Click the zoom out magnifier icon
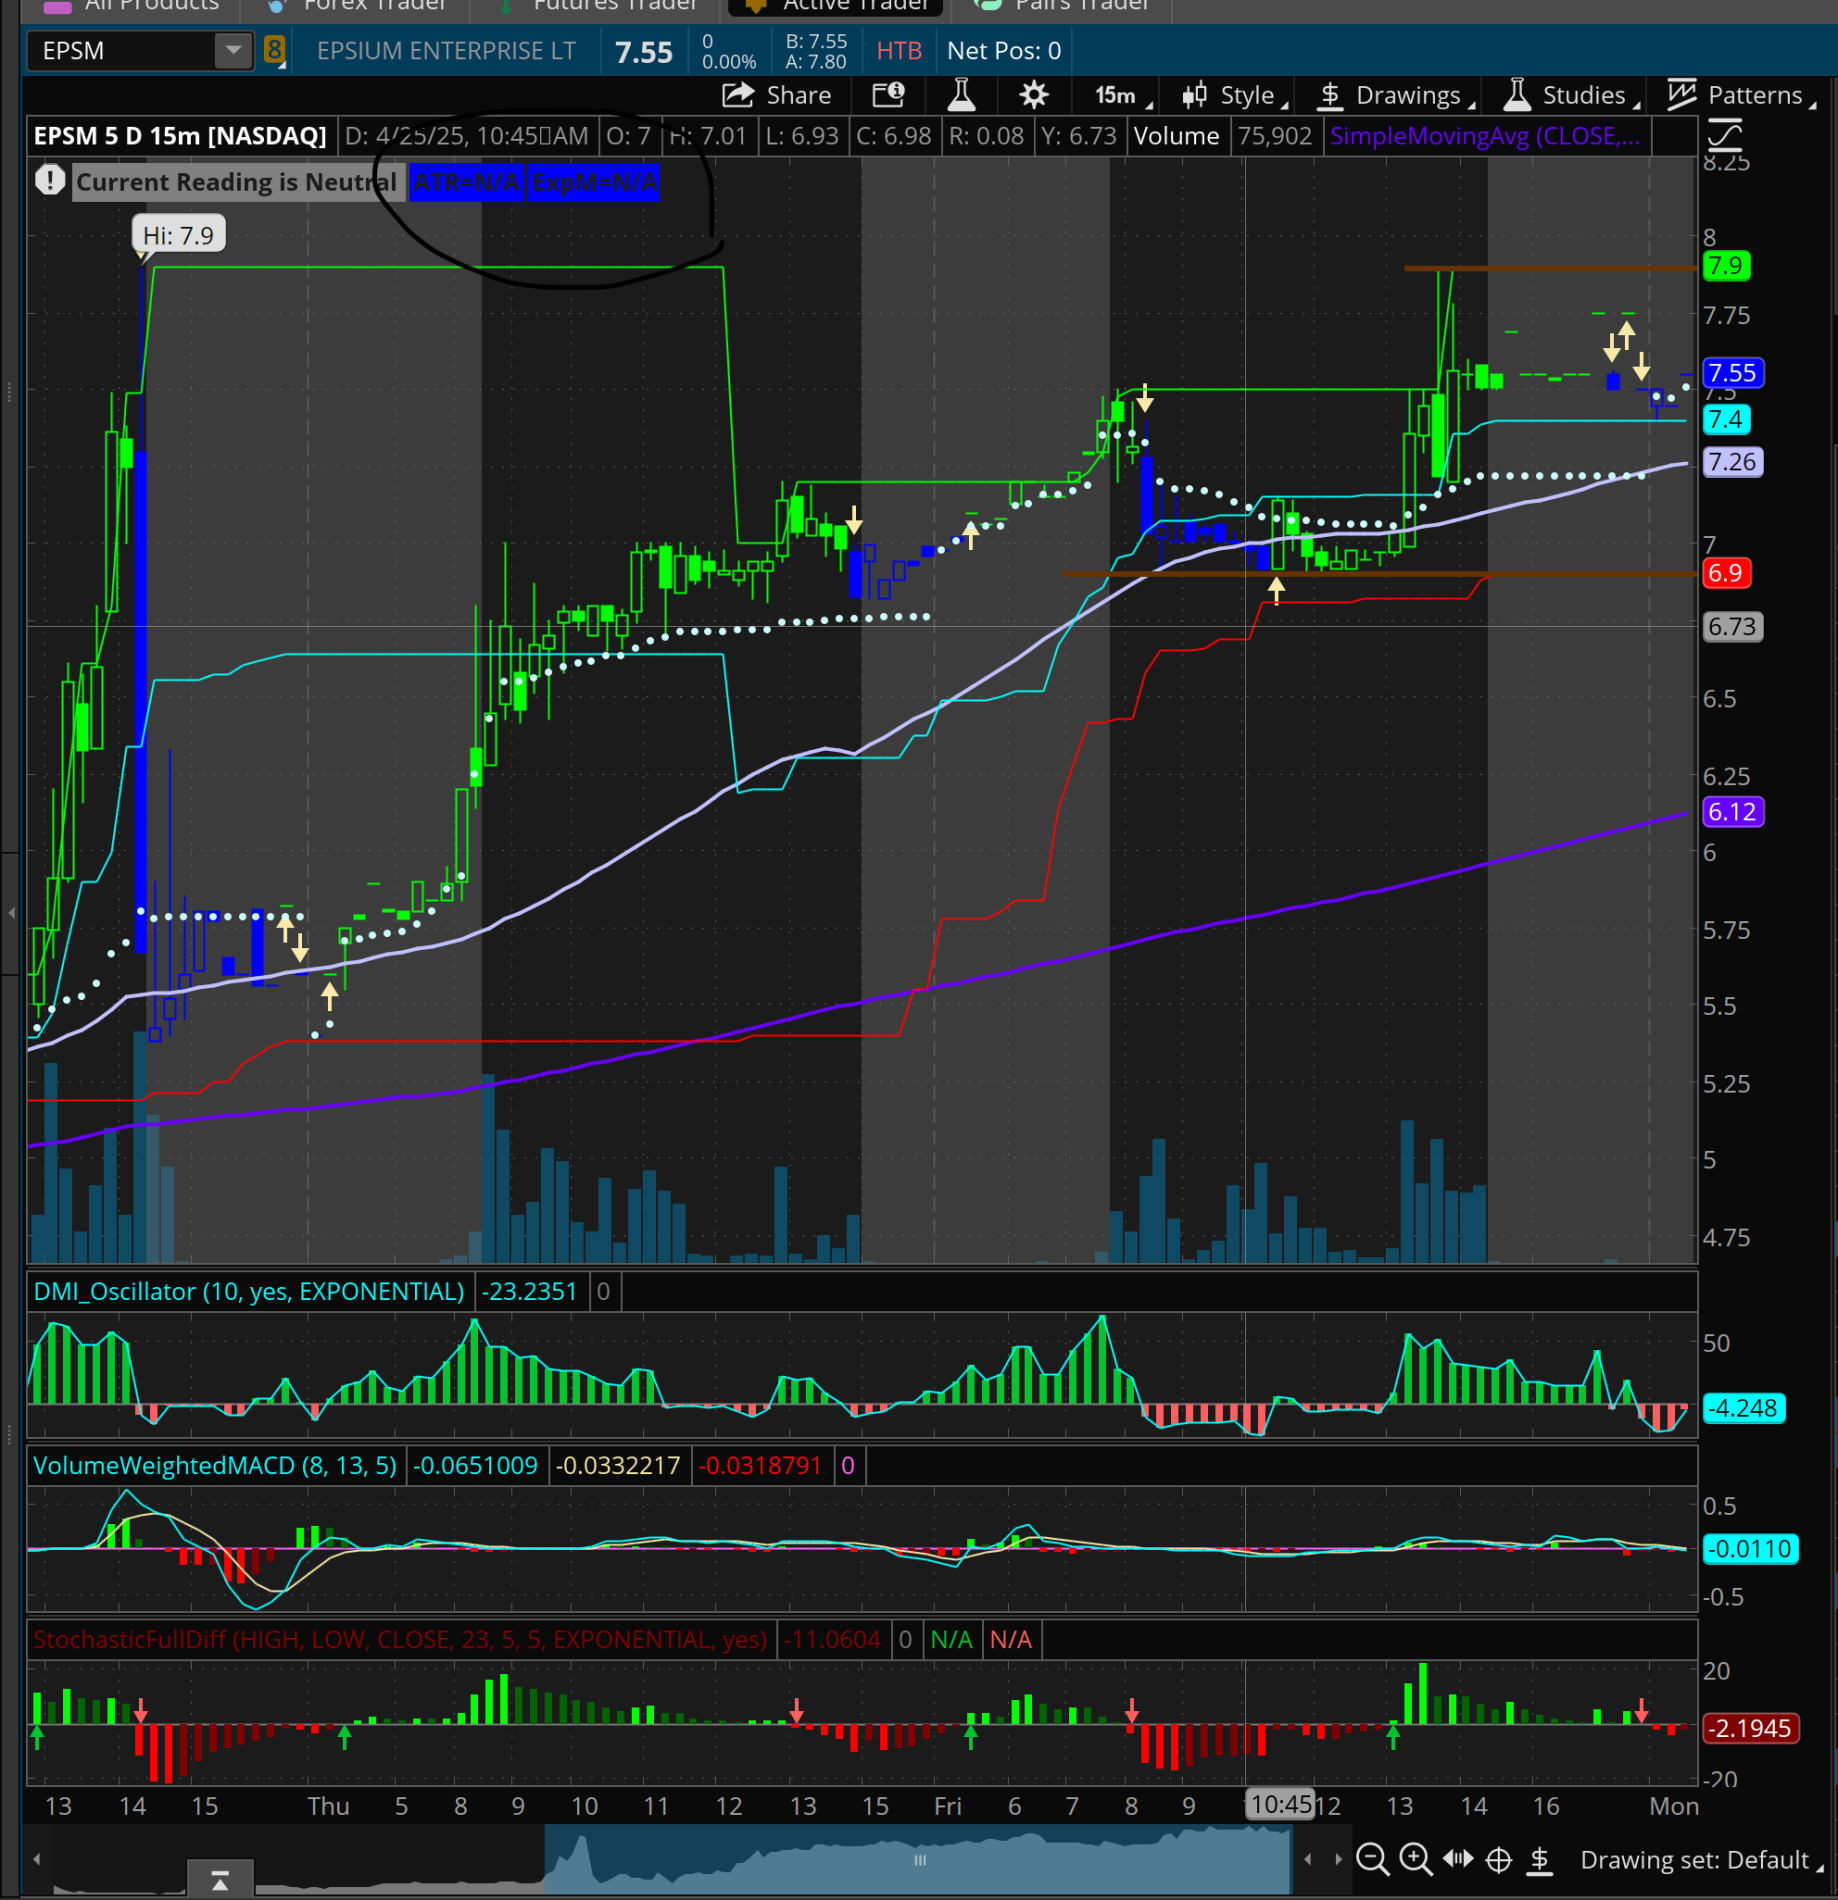Image resolution: width=1838 pixels, height=1900 pixels. point(1372,1859)
